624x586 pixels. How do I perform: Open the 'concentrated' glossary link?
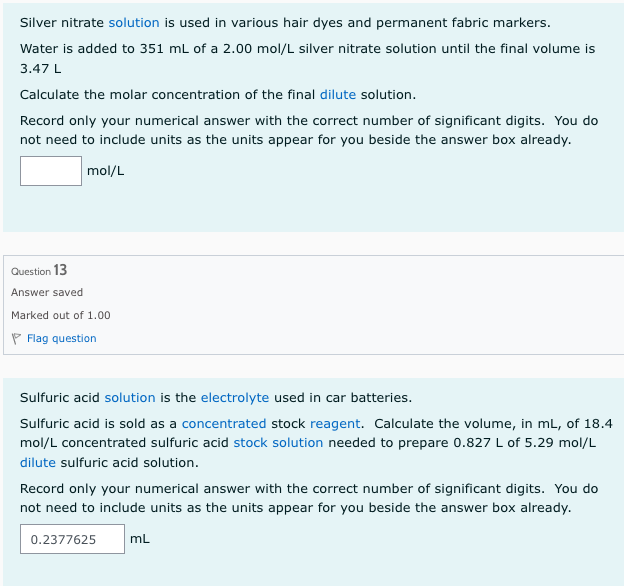pos(224,423)
